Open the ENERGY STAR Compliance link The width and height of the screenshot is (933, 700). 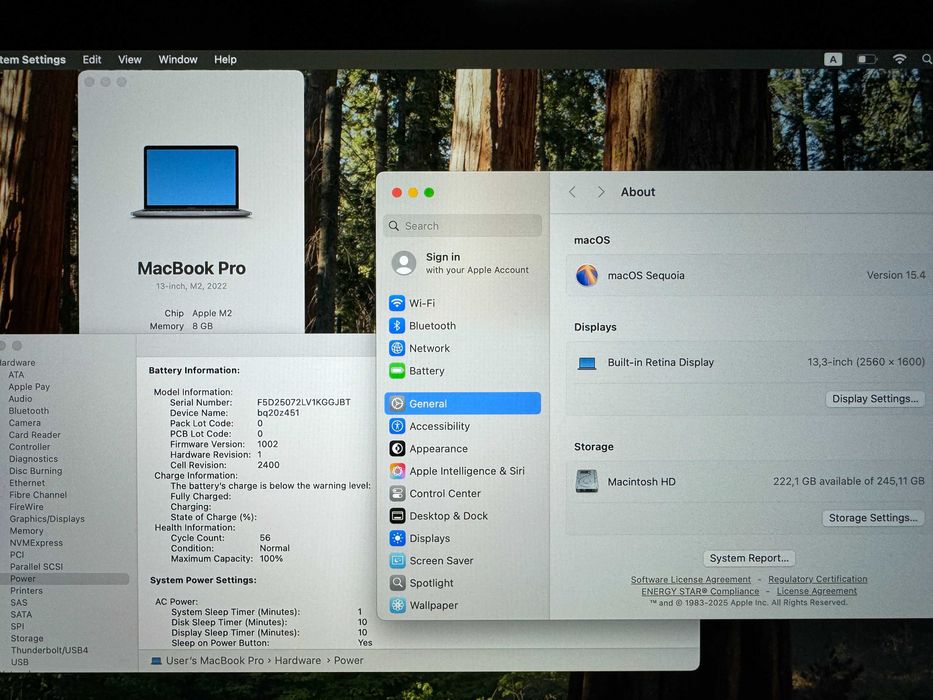[x=700, y=591]
